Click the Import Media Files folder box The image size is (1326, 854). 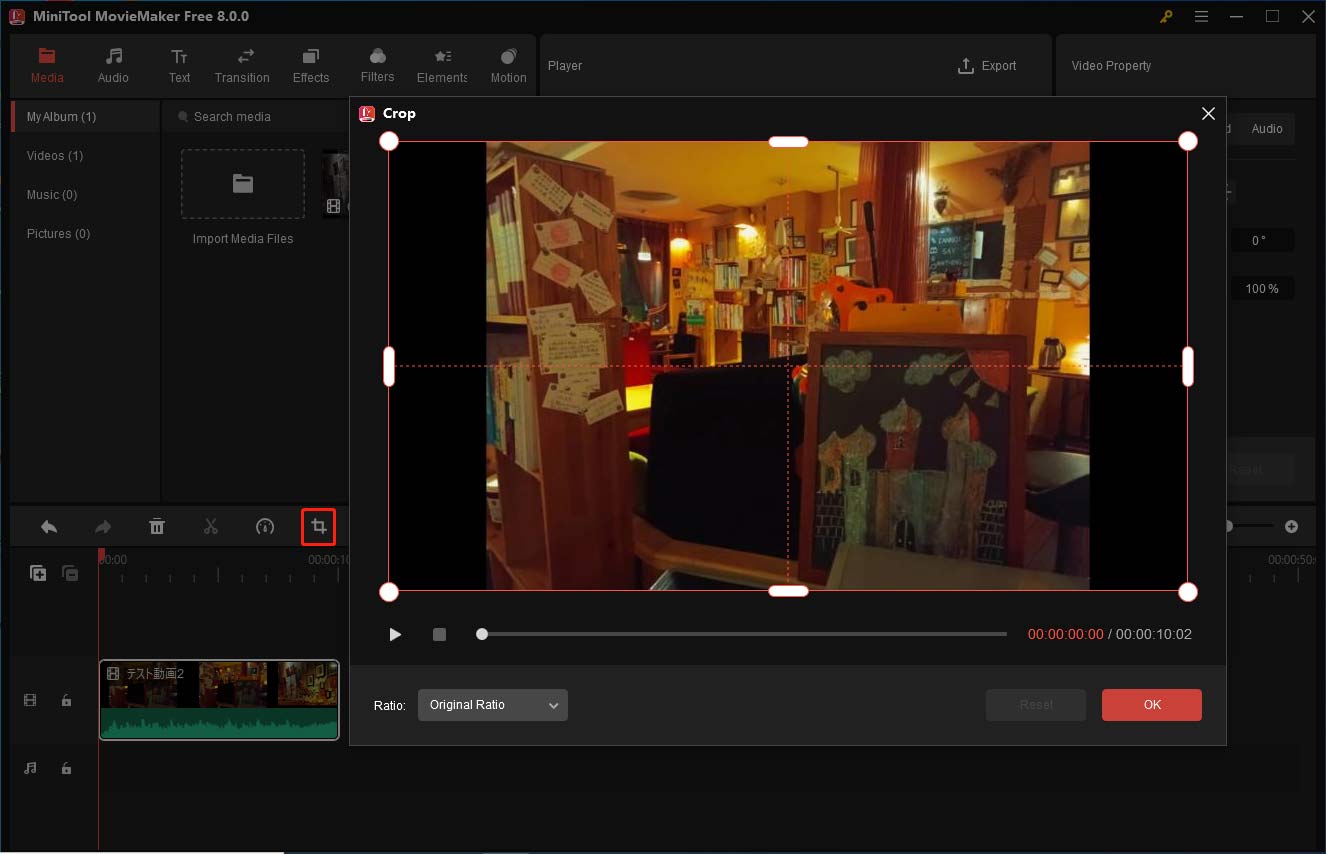pos(243,184)
